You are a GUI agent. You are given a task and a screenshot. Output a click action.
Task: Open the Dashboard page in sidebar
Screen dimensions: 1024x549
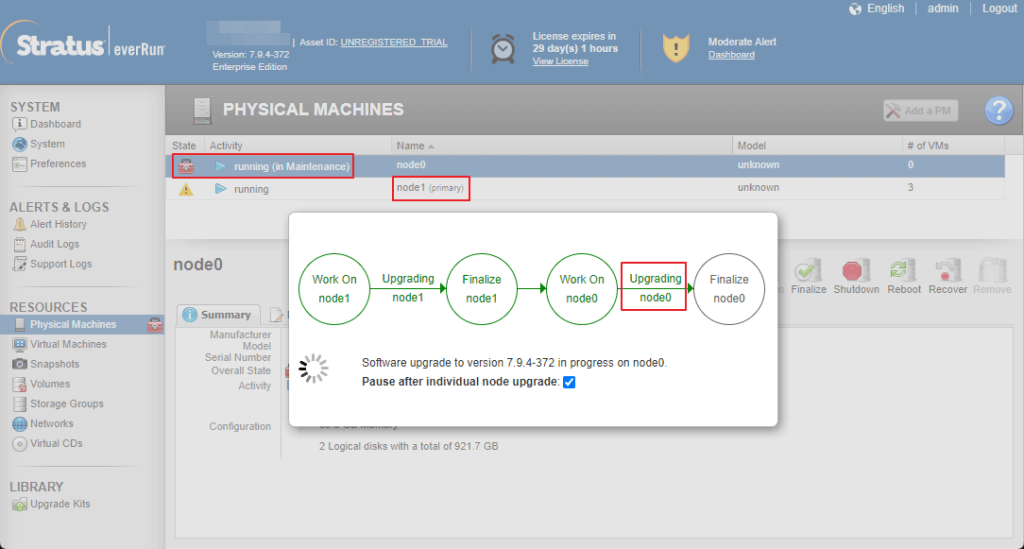[56, 124]
